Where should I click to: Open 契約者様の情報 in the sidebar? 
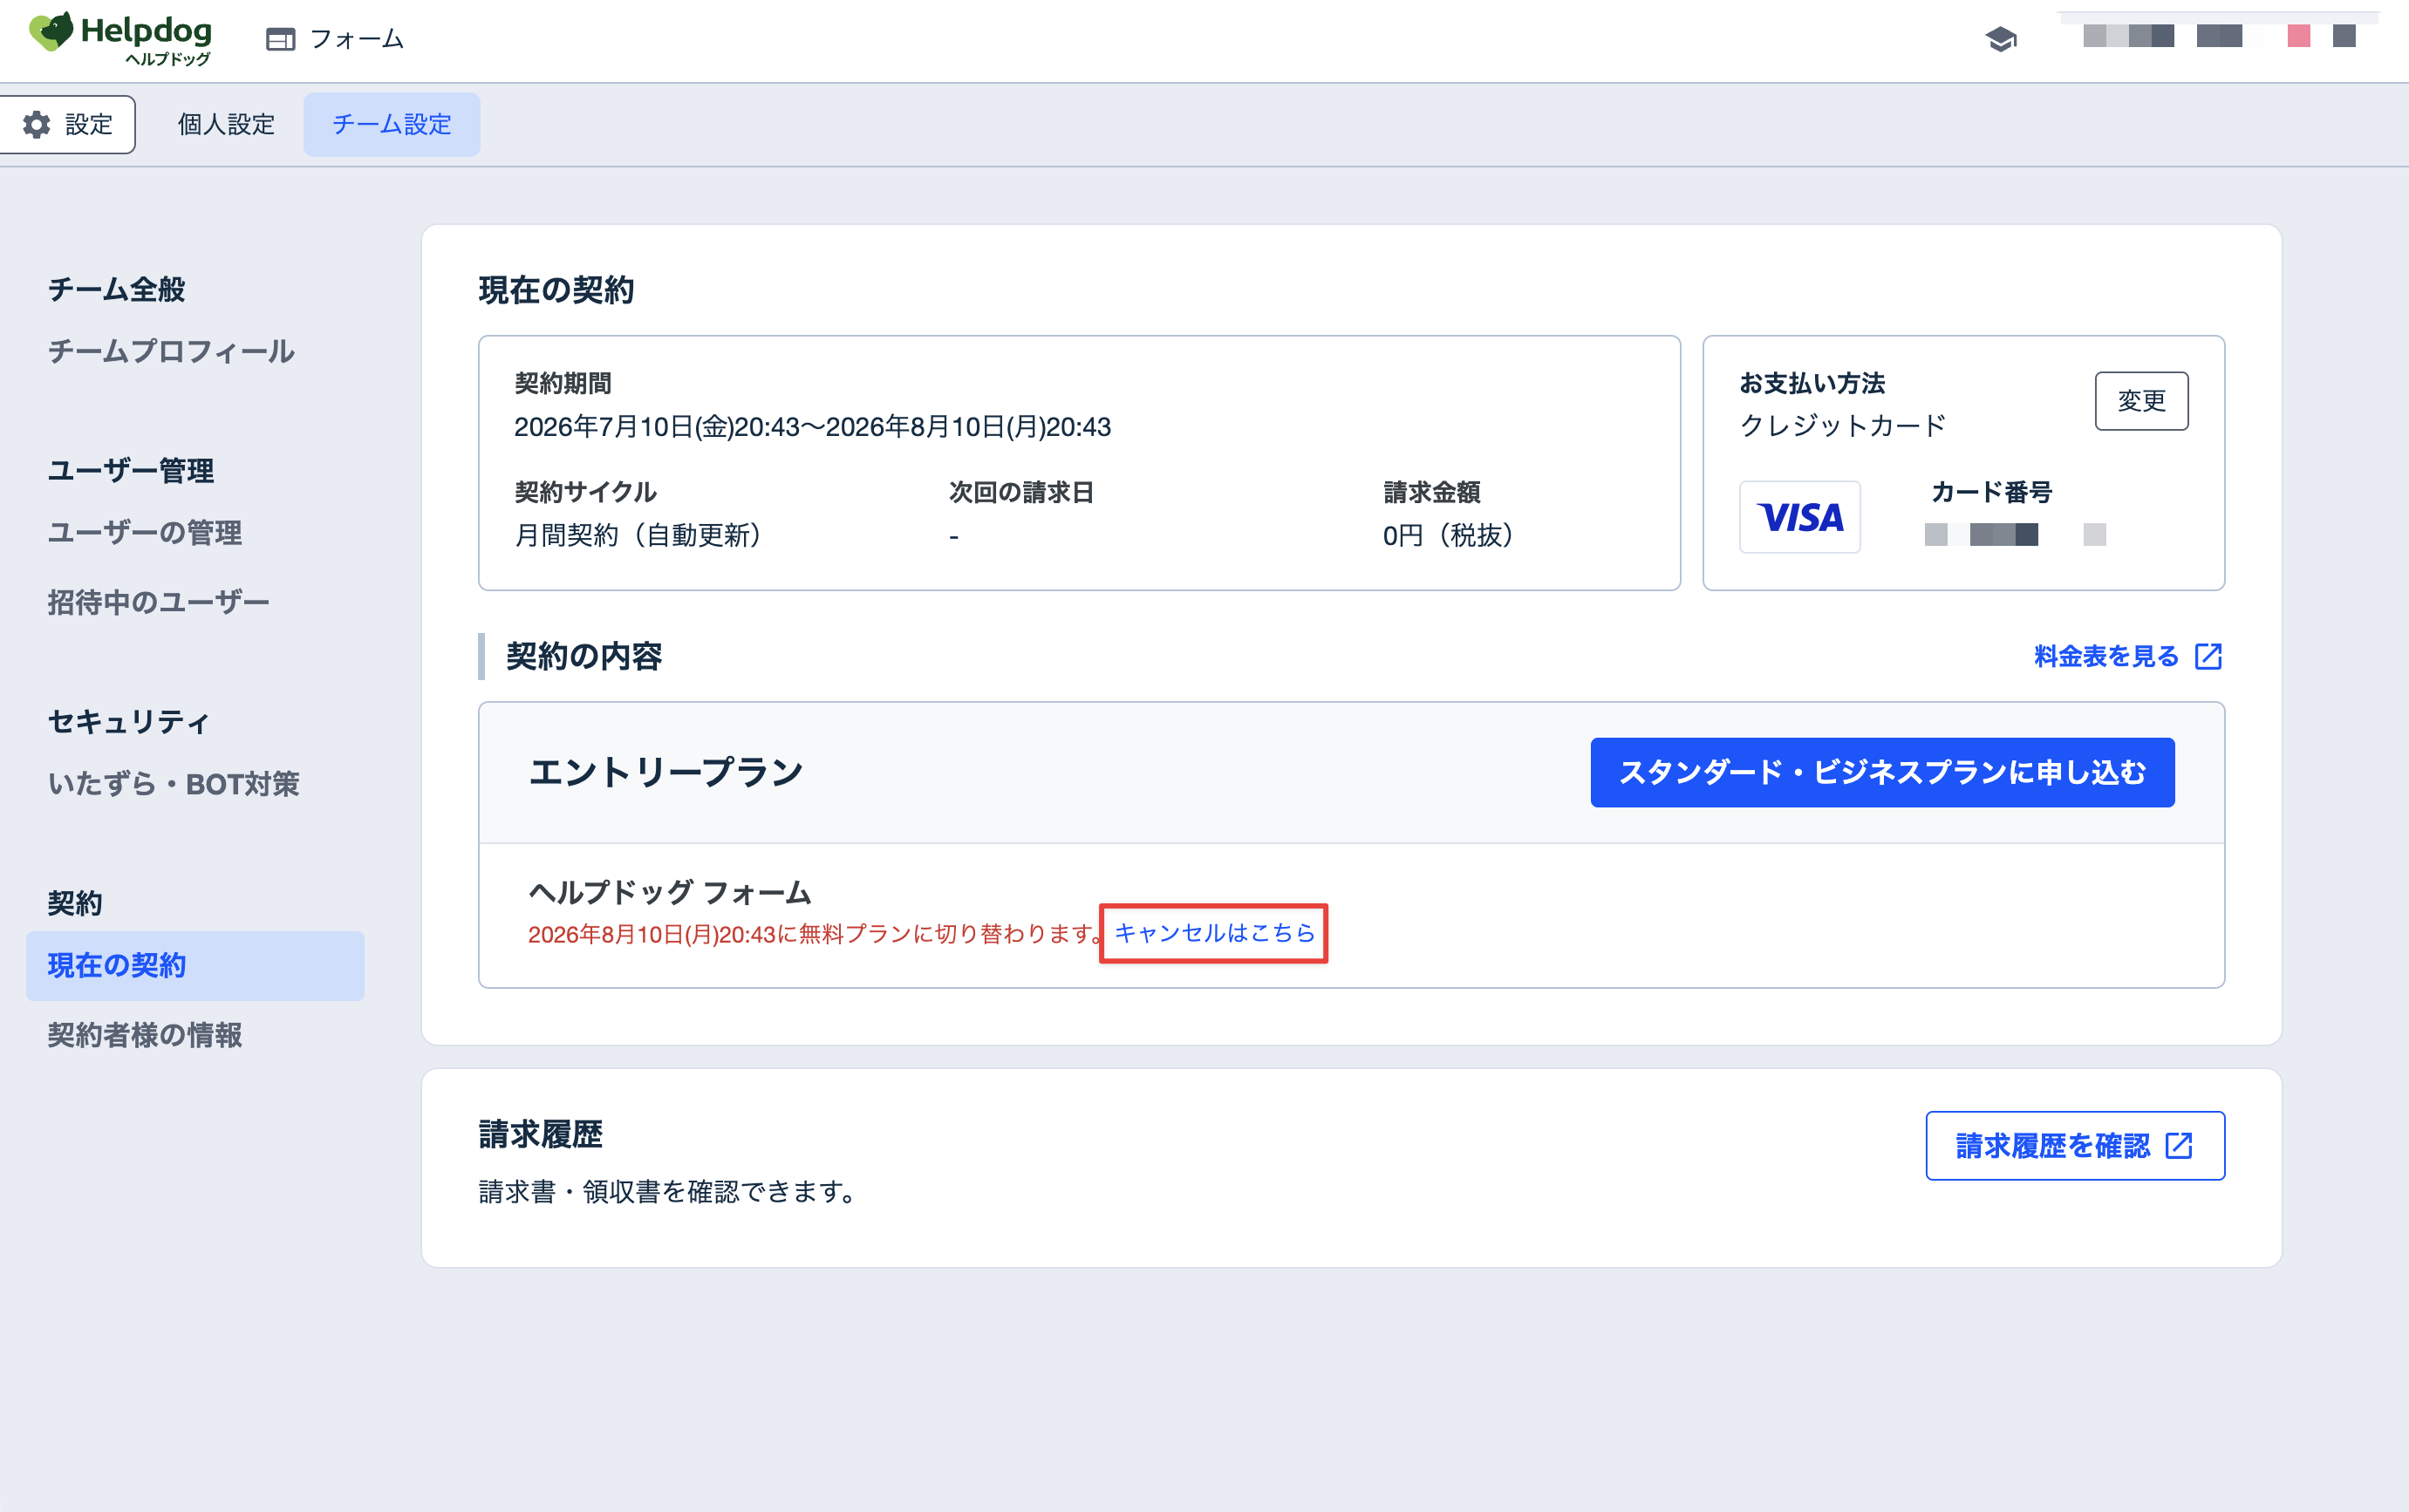coord(145,1035)
